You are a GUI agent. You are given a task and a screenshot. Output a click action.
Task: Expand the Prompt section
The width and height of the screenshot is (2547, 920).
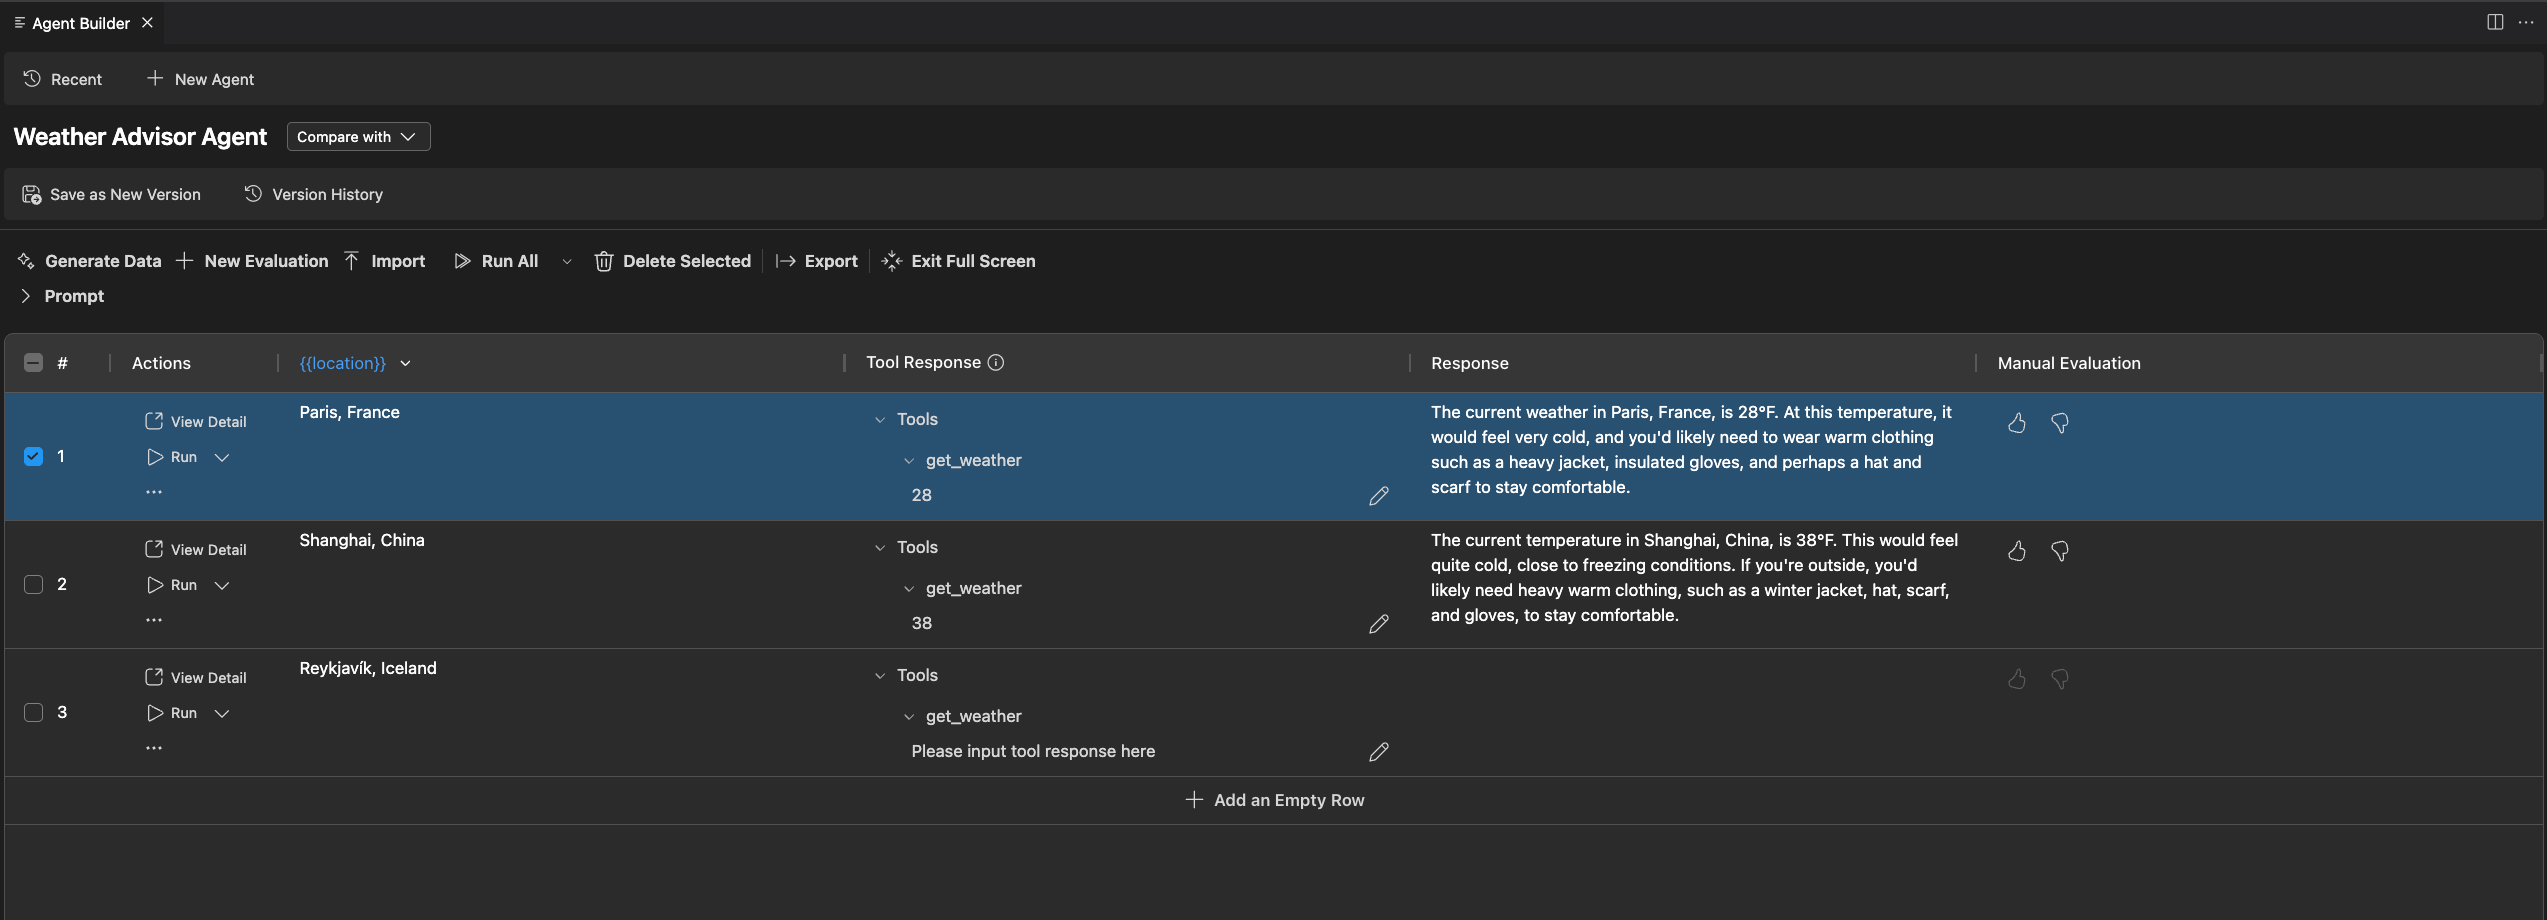click(24, 296)
